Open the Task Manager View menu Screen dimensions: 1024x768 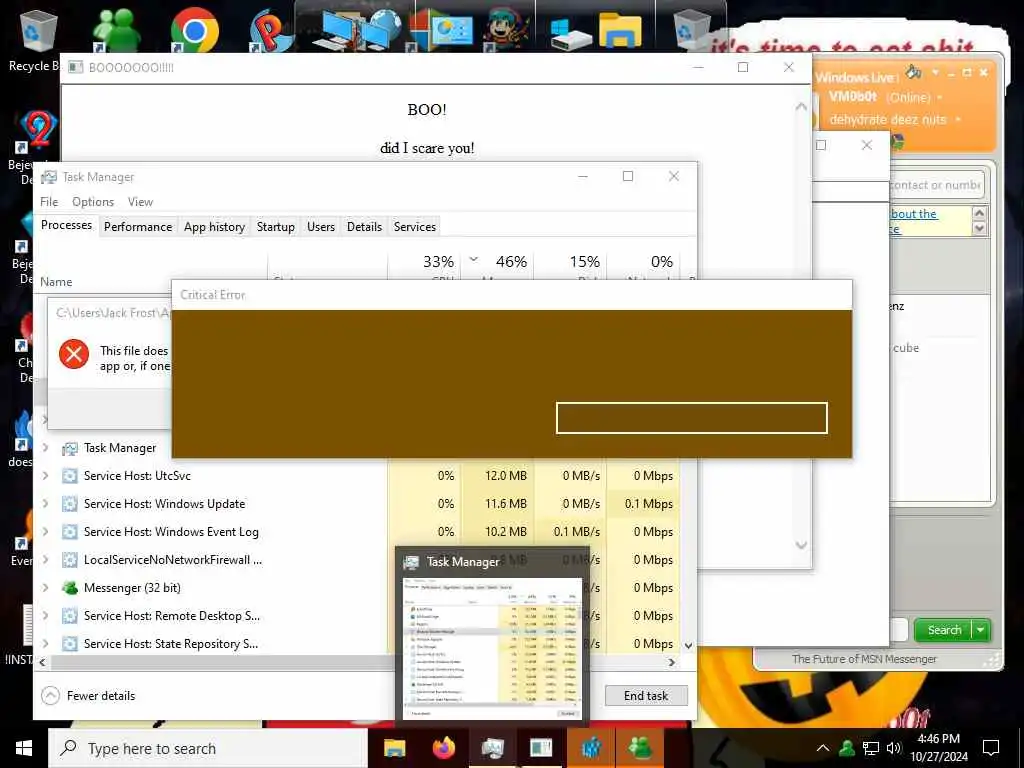pos(140,202)
